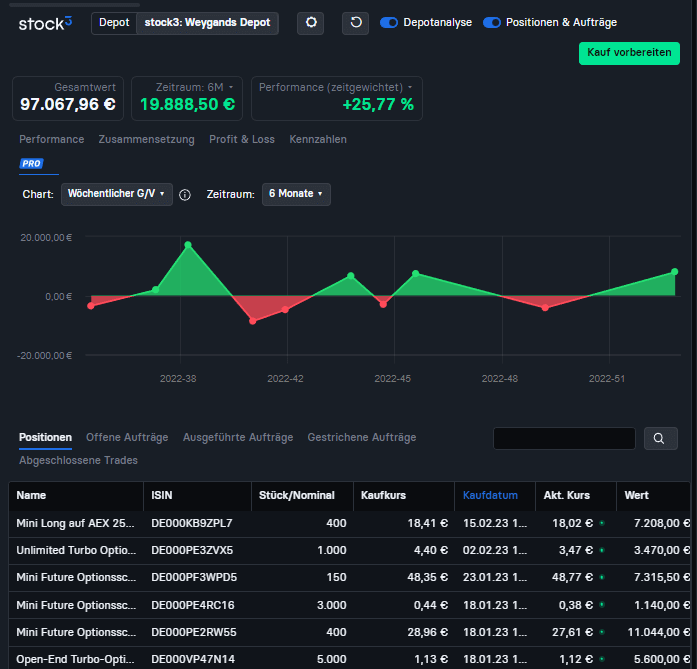697x669 pixels.
Task: Click the +25,77 % performance value
Action: (x=378, y=104)
